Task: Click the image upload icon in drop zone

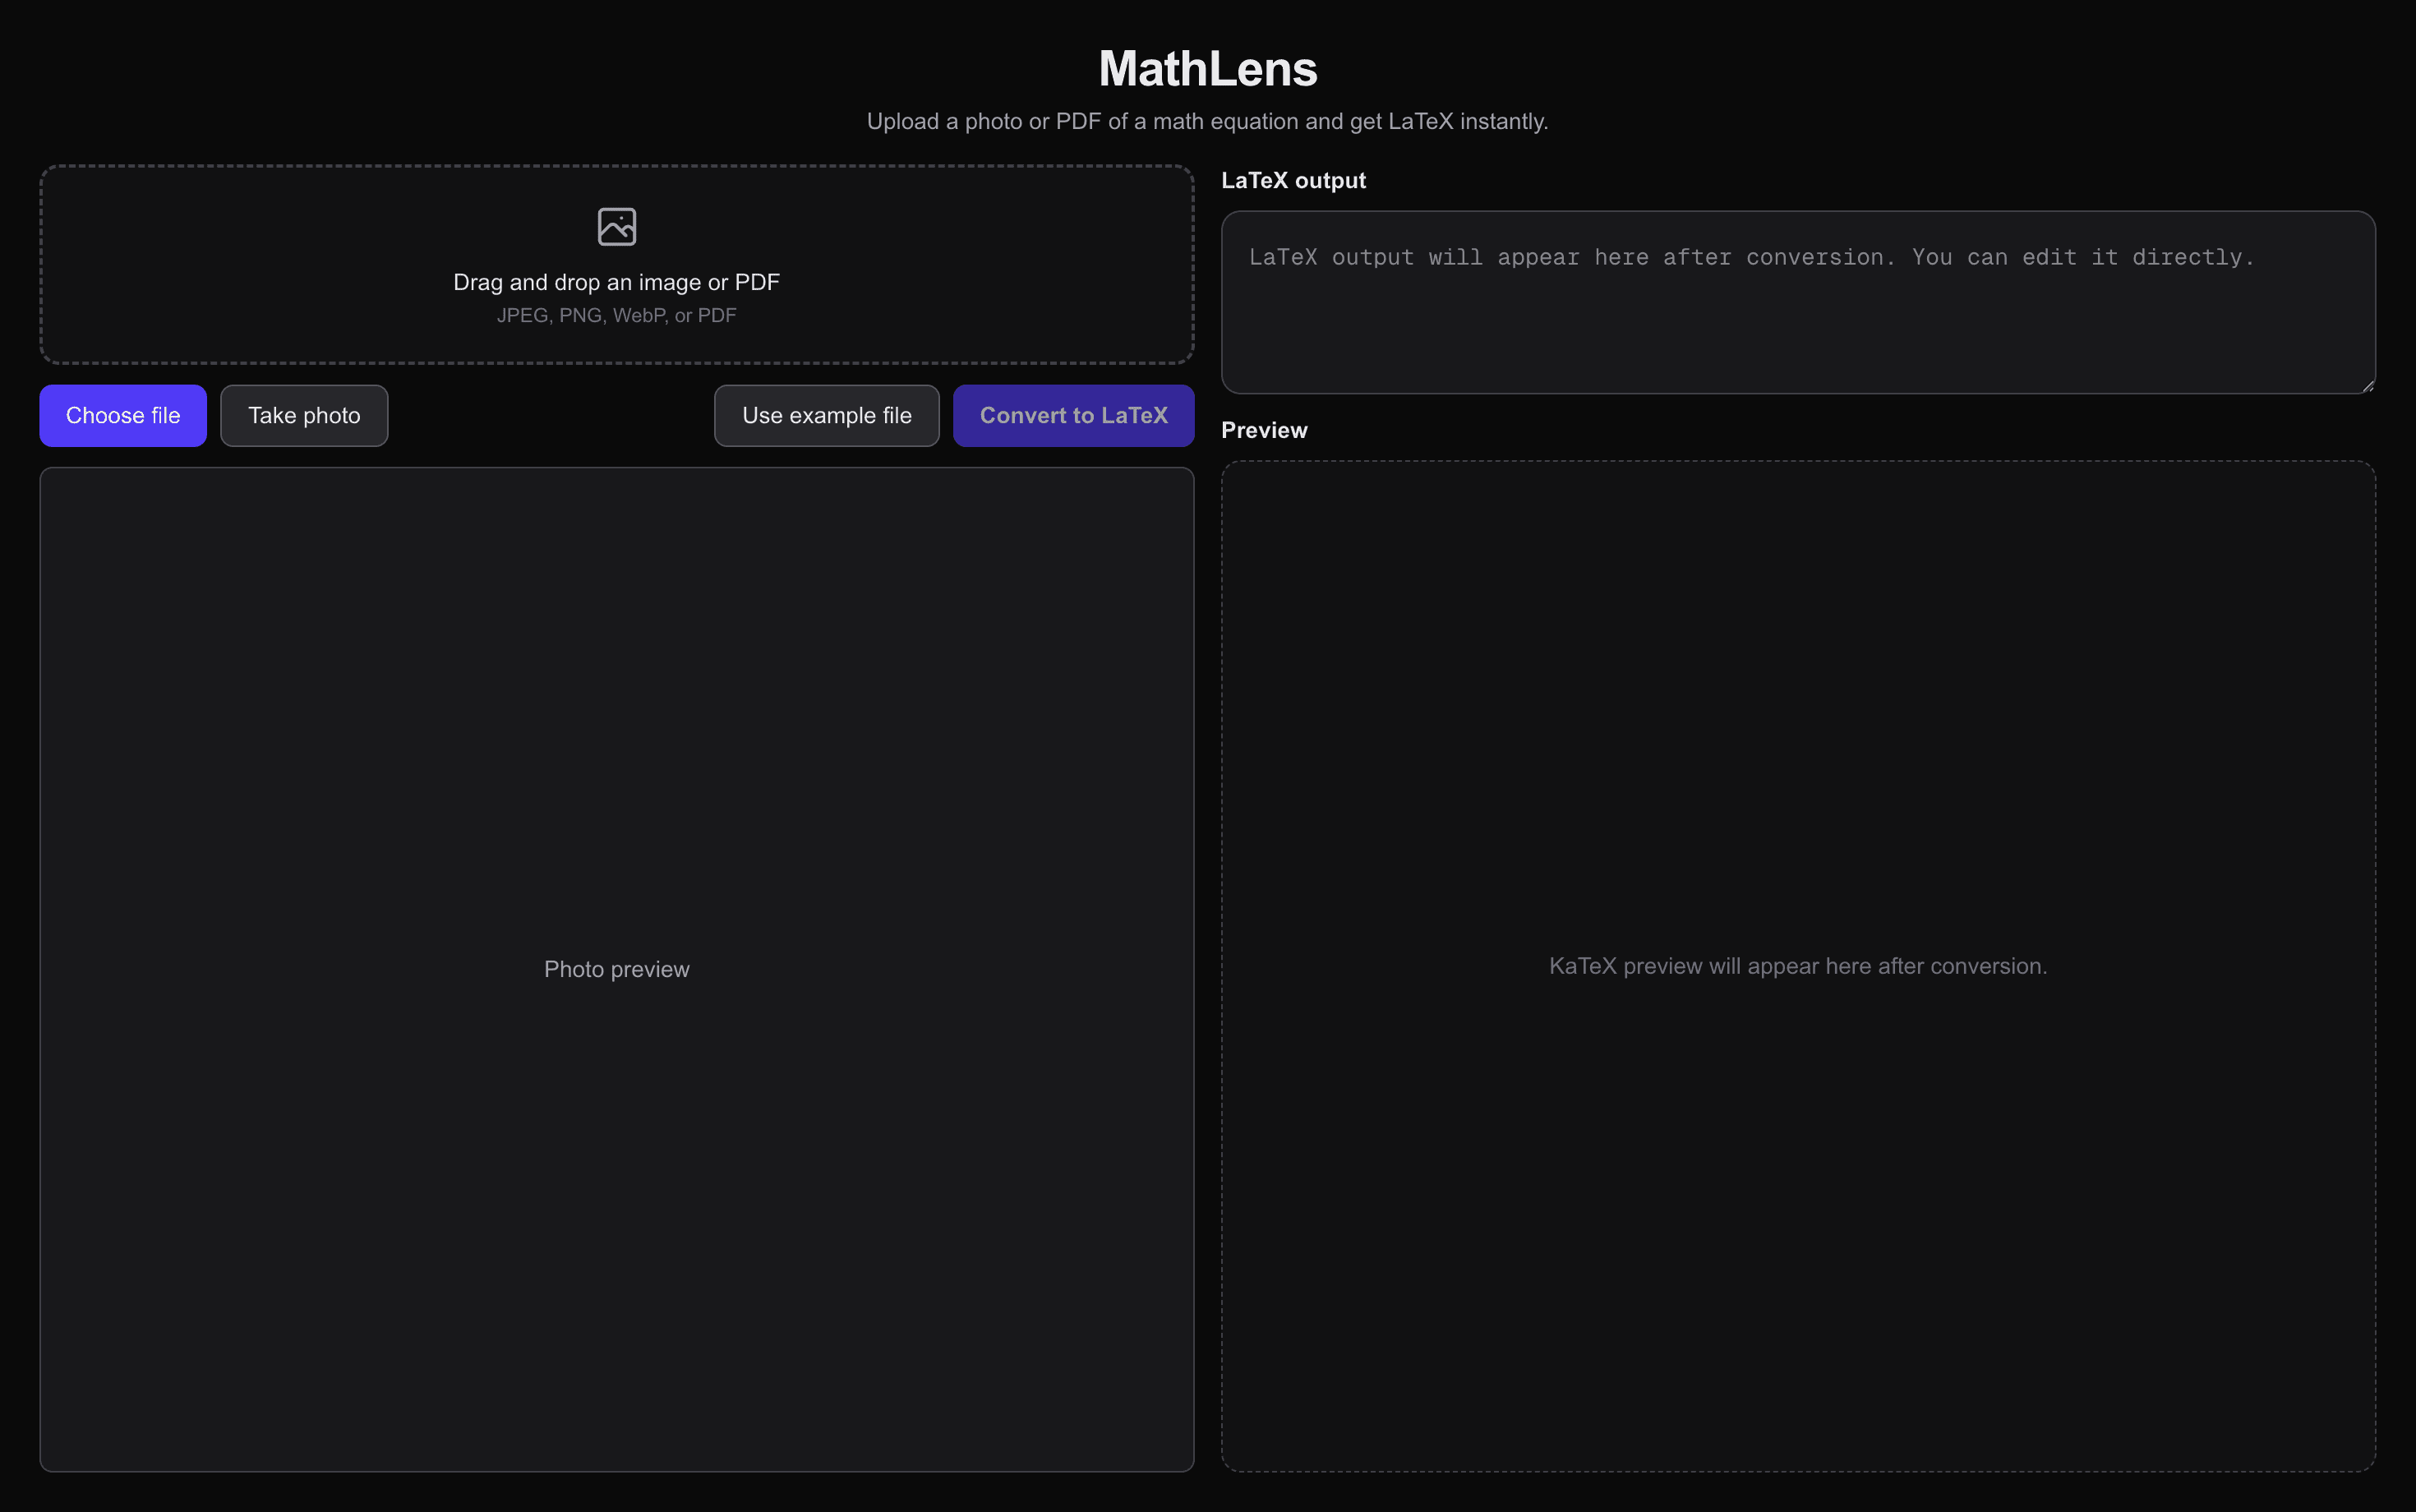Action: 616,227
